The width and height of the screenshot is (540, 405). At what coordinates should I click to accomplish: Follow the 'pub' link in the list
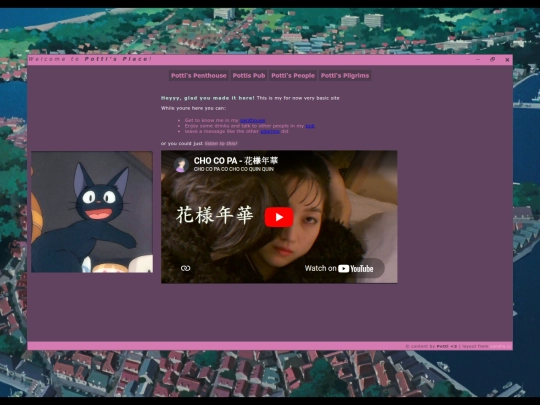(310, 126)
